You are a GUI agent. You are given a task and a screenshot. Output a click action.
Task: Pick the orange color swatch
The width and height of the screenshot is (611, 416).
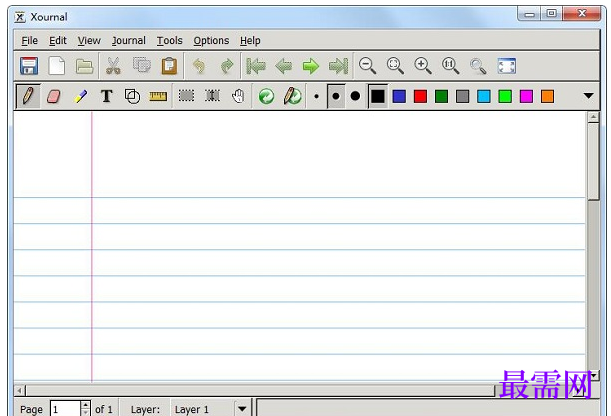click(x=547, y=96)
